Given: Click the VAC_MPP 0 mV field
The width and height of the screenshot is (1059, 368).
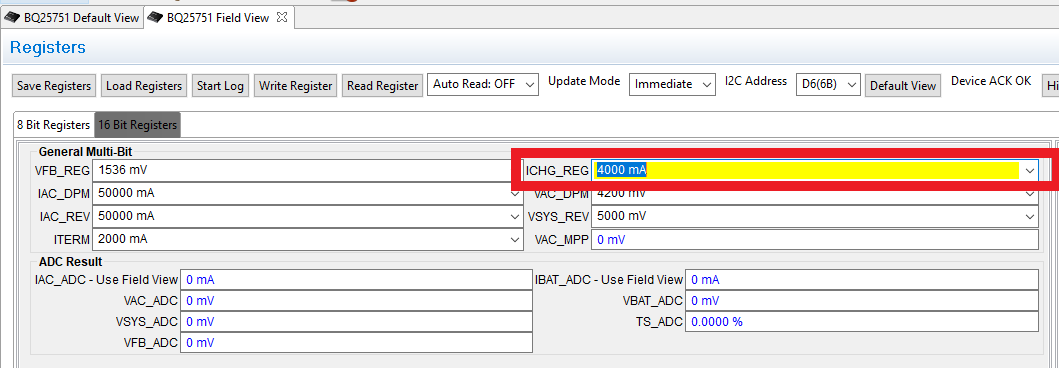Looking at the screenshot, I should [x=815, y=239].
